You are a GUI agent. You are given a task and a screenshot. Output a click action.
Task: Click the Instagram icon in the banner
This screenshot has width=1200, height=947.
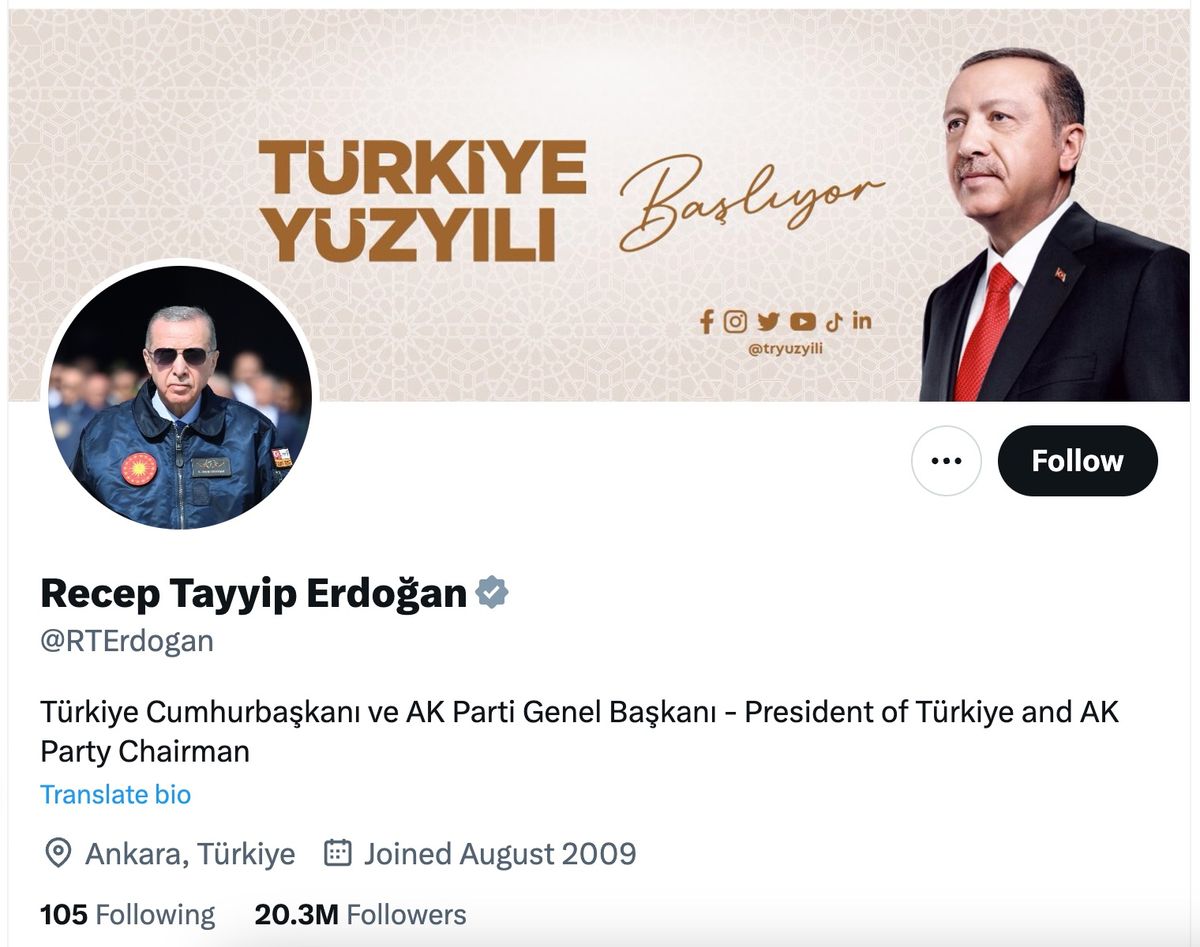pyautogui.click(x=735, y=321)
